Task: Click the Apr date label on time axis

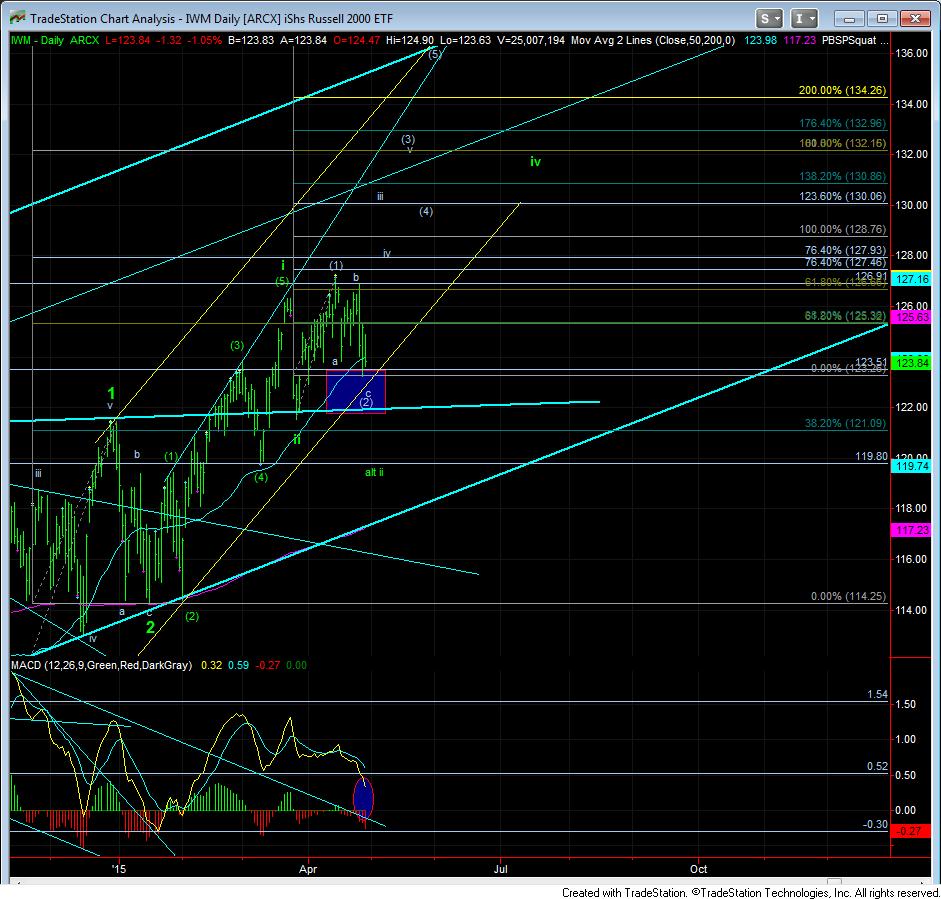Action: tap(308, 869)
